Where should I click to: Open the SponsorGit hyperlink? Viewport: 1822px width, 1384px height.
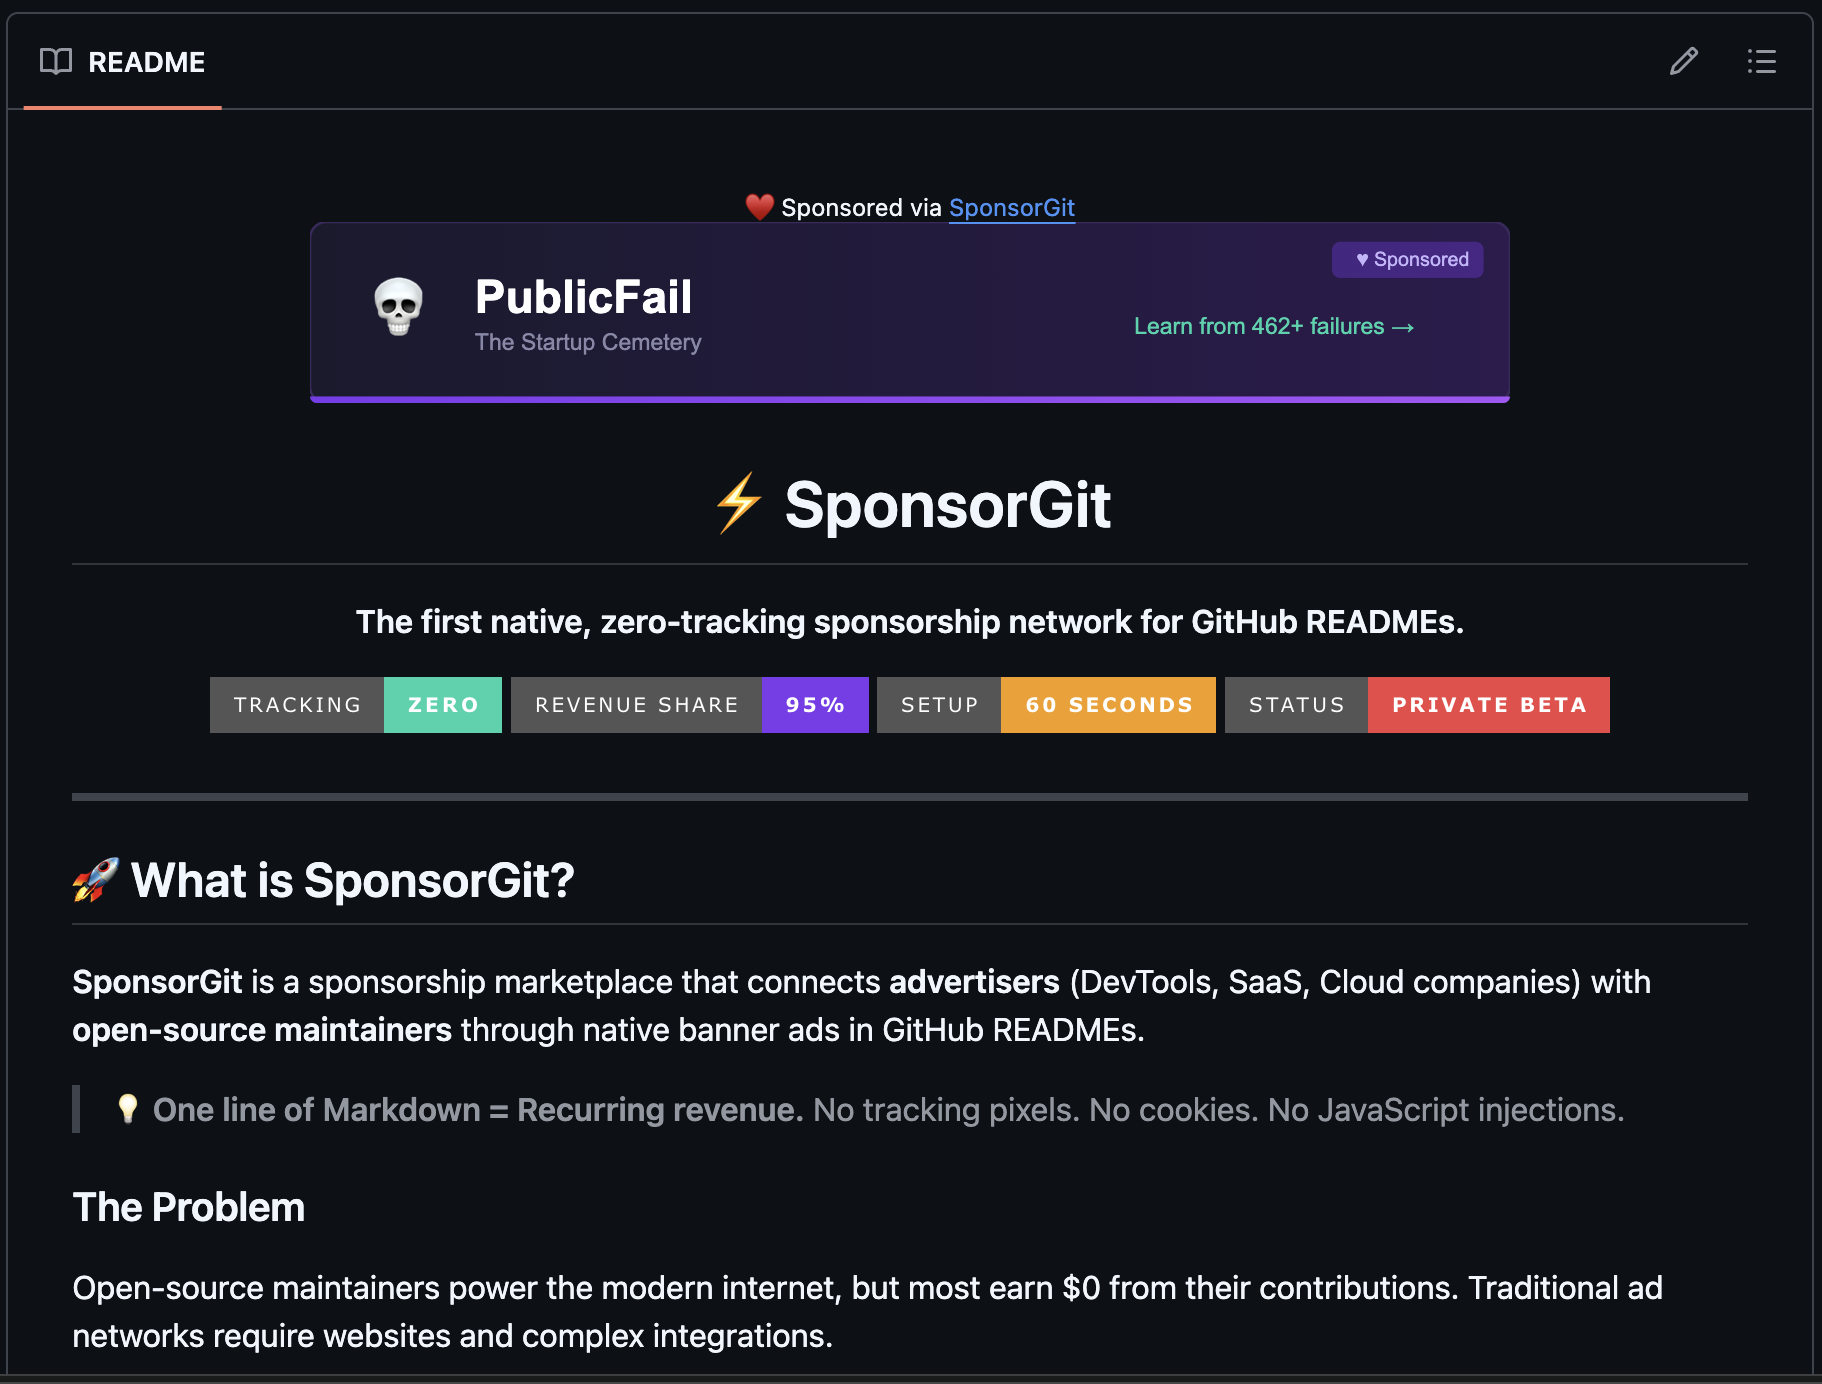[1012, 208]
